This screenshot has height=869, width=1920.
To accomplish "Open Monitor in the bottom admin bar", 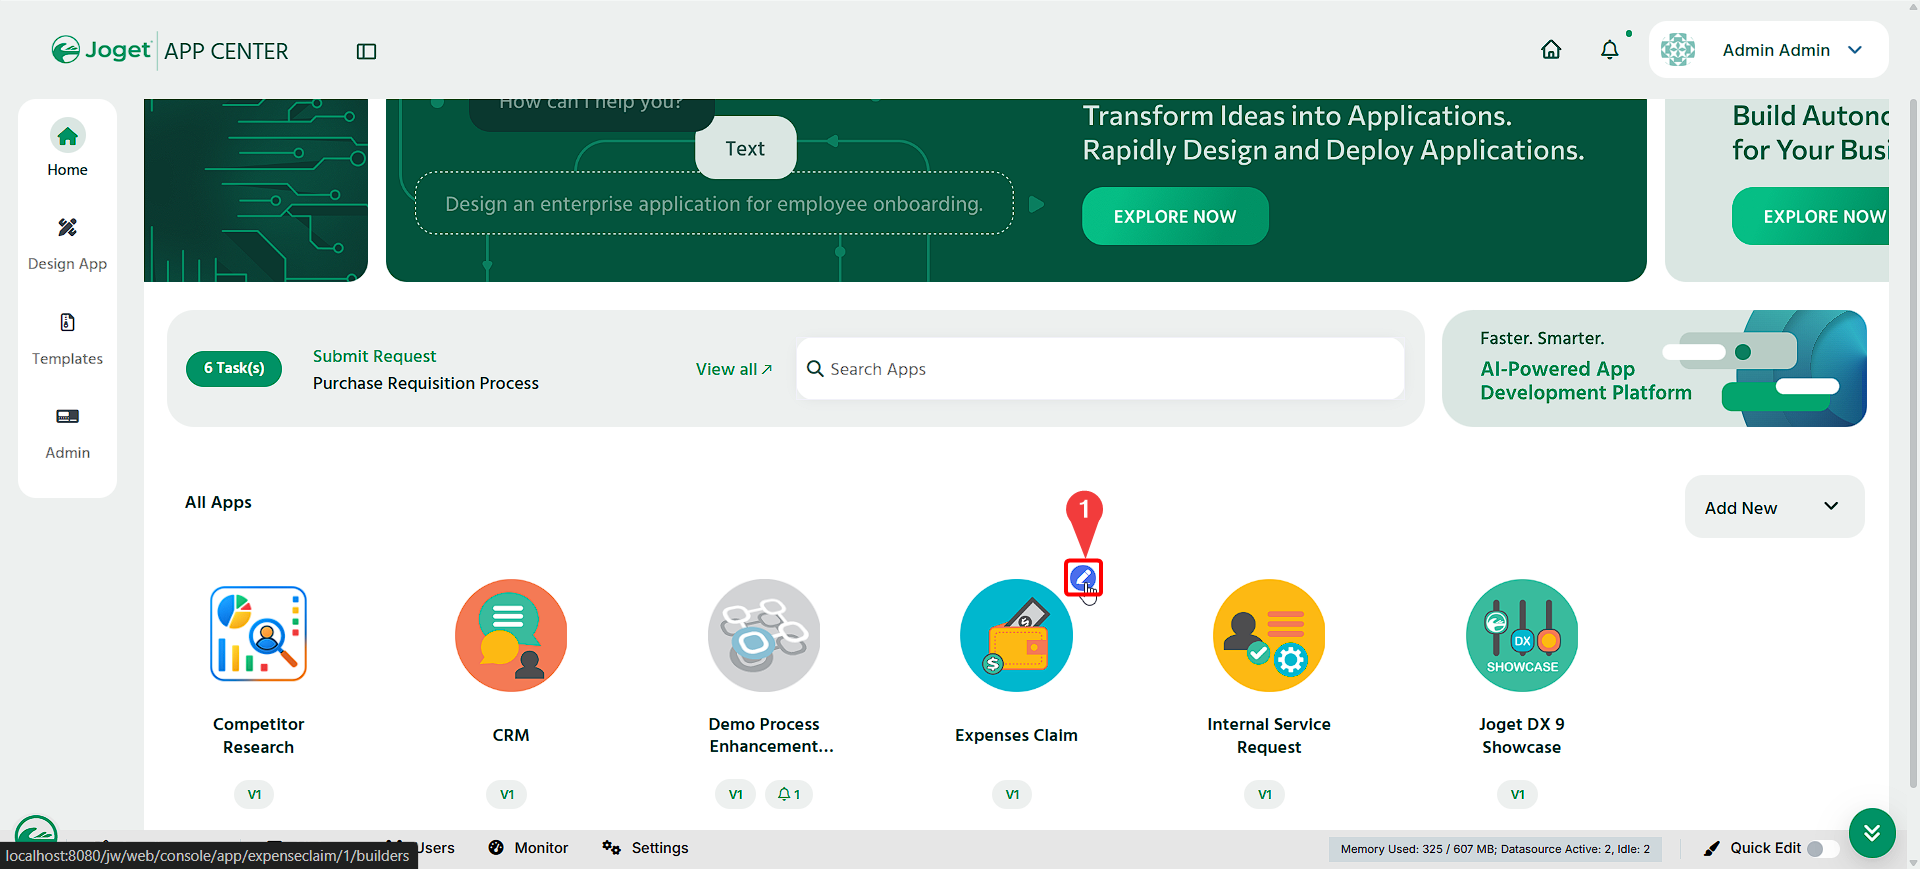I will click(528, 848).
